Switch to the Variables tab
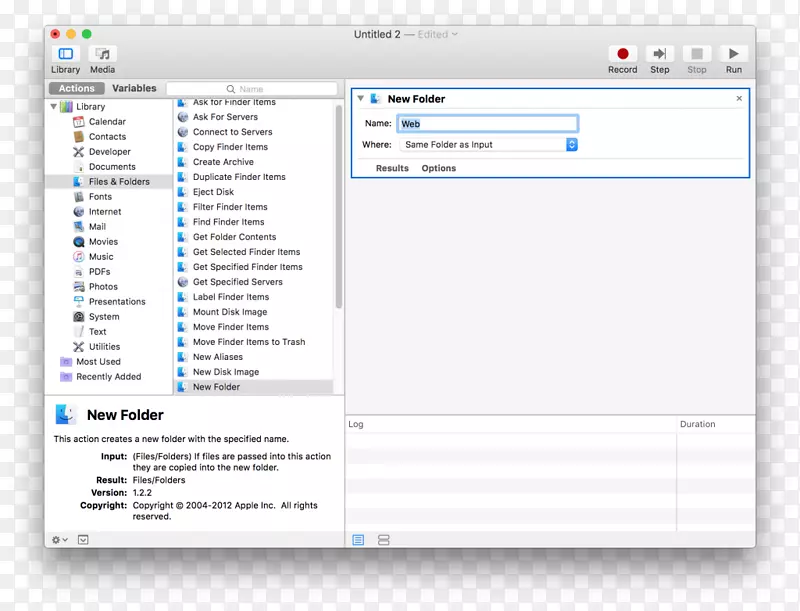Viewport: 800px width, 611px height. click(x=133, y=87)
